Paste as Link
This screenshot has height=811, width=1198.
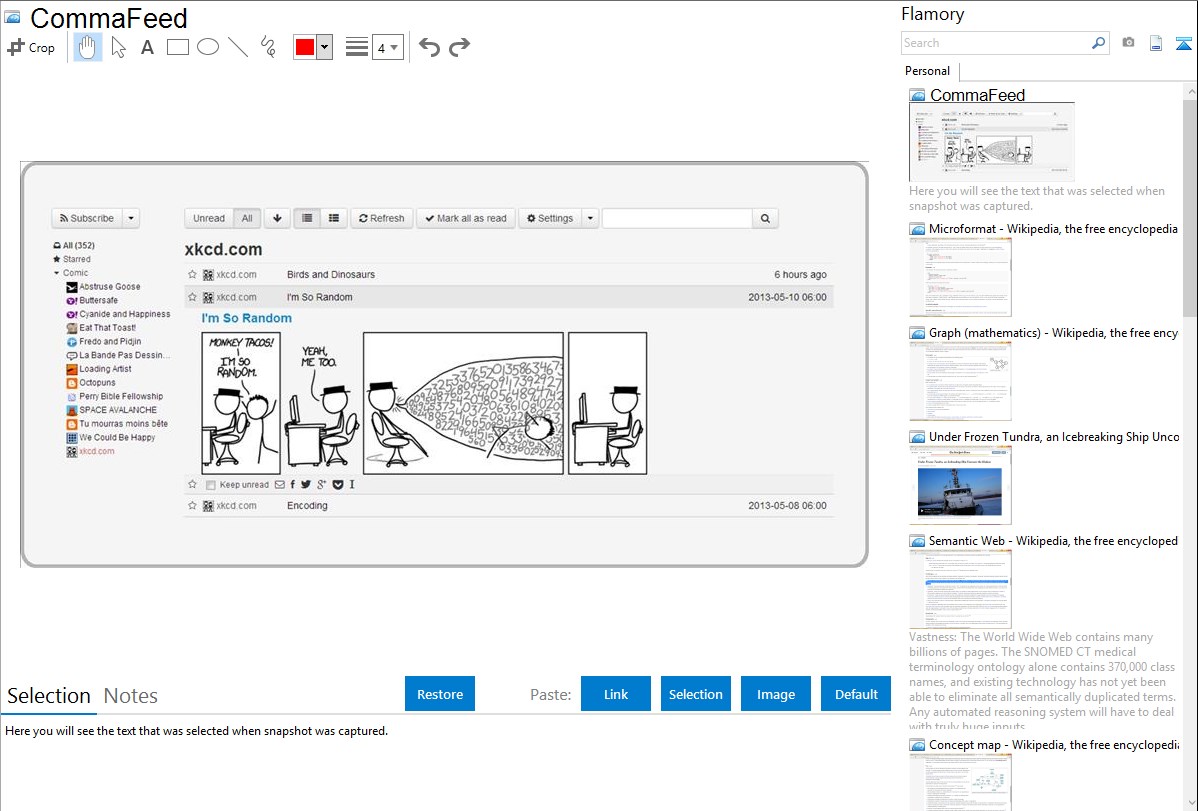pos(616,694)
